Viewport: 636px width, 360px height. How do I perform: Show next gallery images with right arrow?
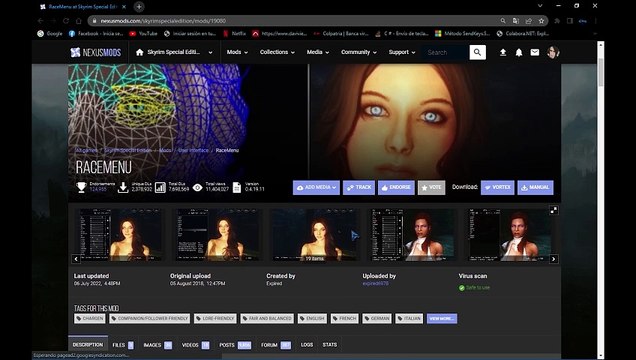pos(554,259)
